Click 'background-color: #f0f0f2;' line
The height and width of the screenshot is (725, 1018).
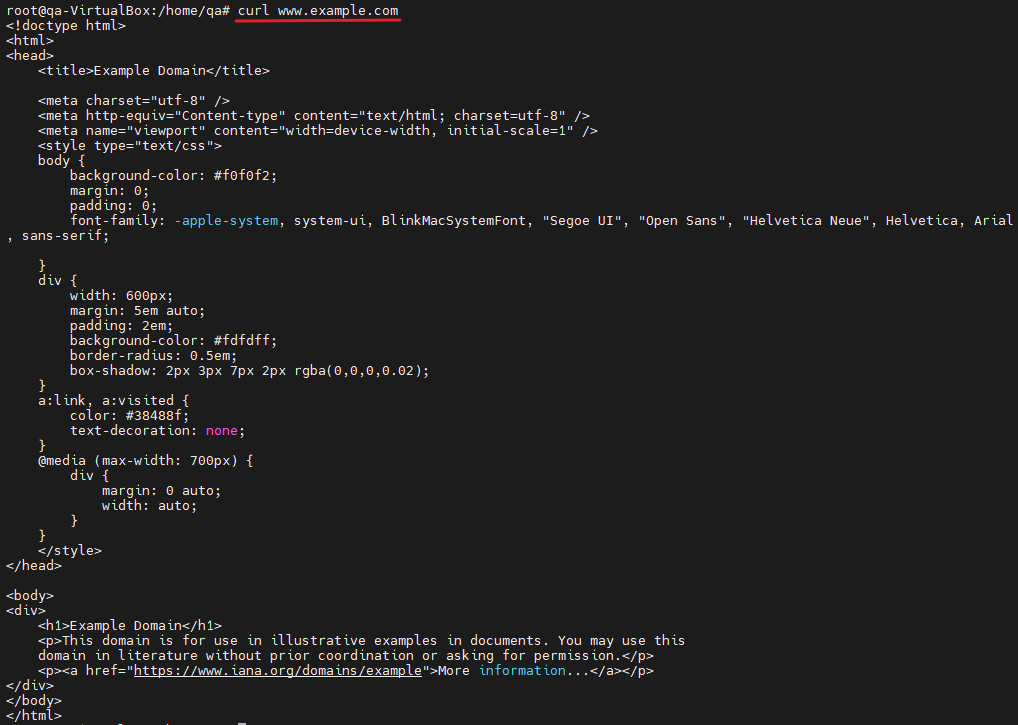[173, 175]
